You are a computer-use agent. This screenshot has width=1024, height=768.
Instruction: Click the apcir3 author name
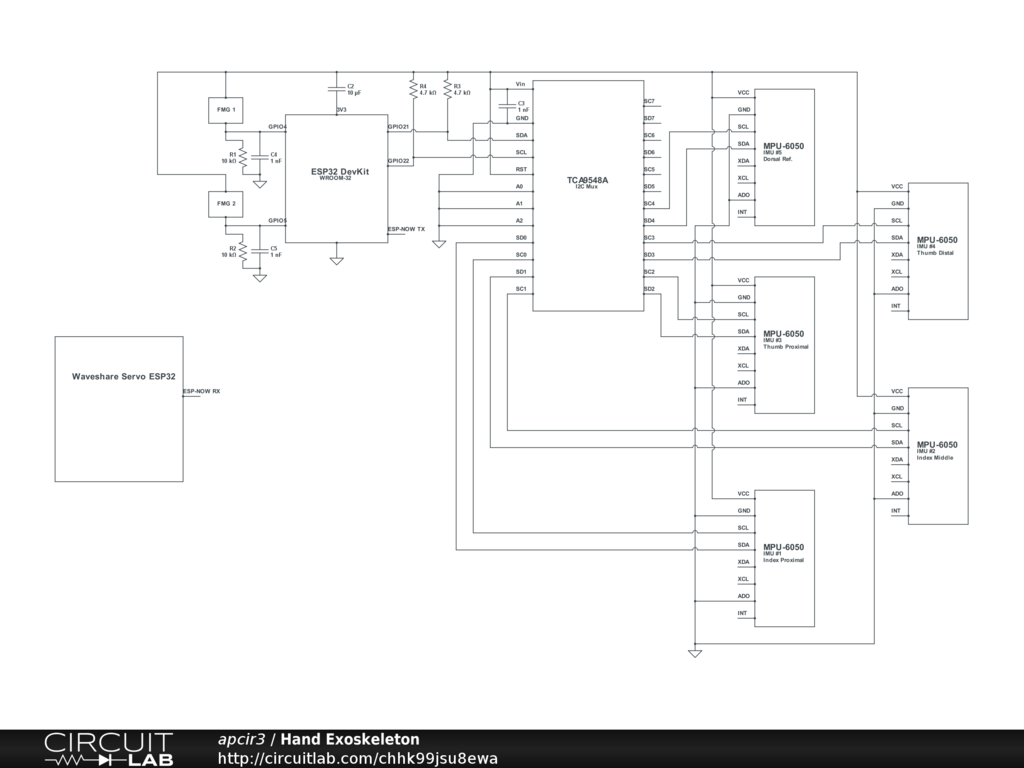[x=242, y=740]
